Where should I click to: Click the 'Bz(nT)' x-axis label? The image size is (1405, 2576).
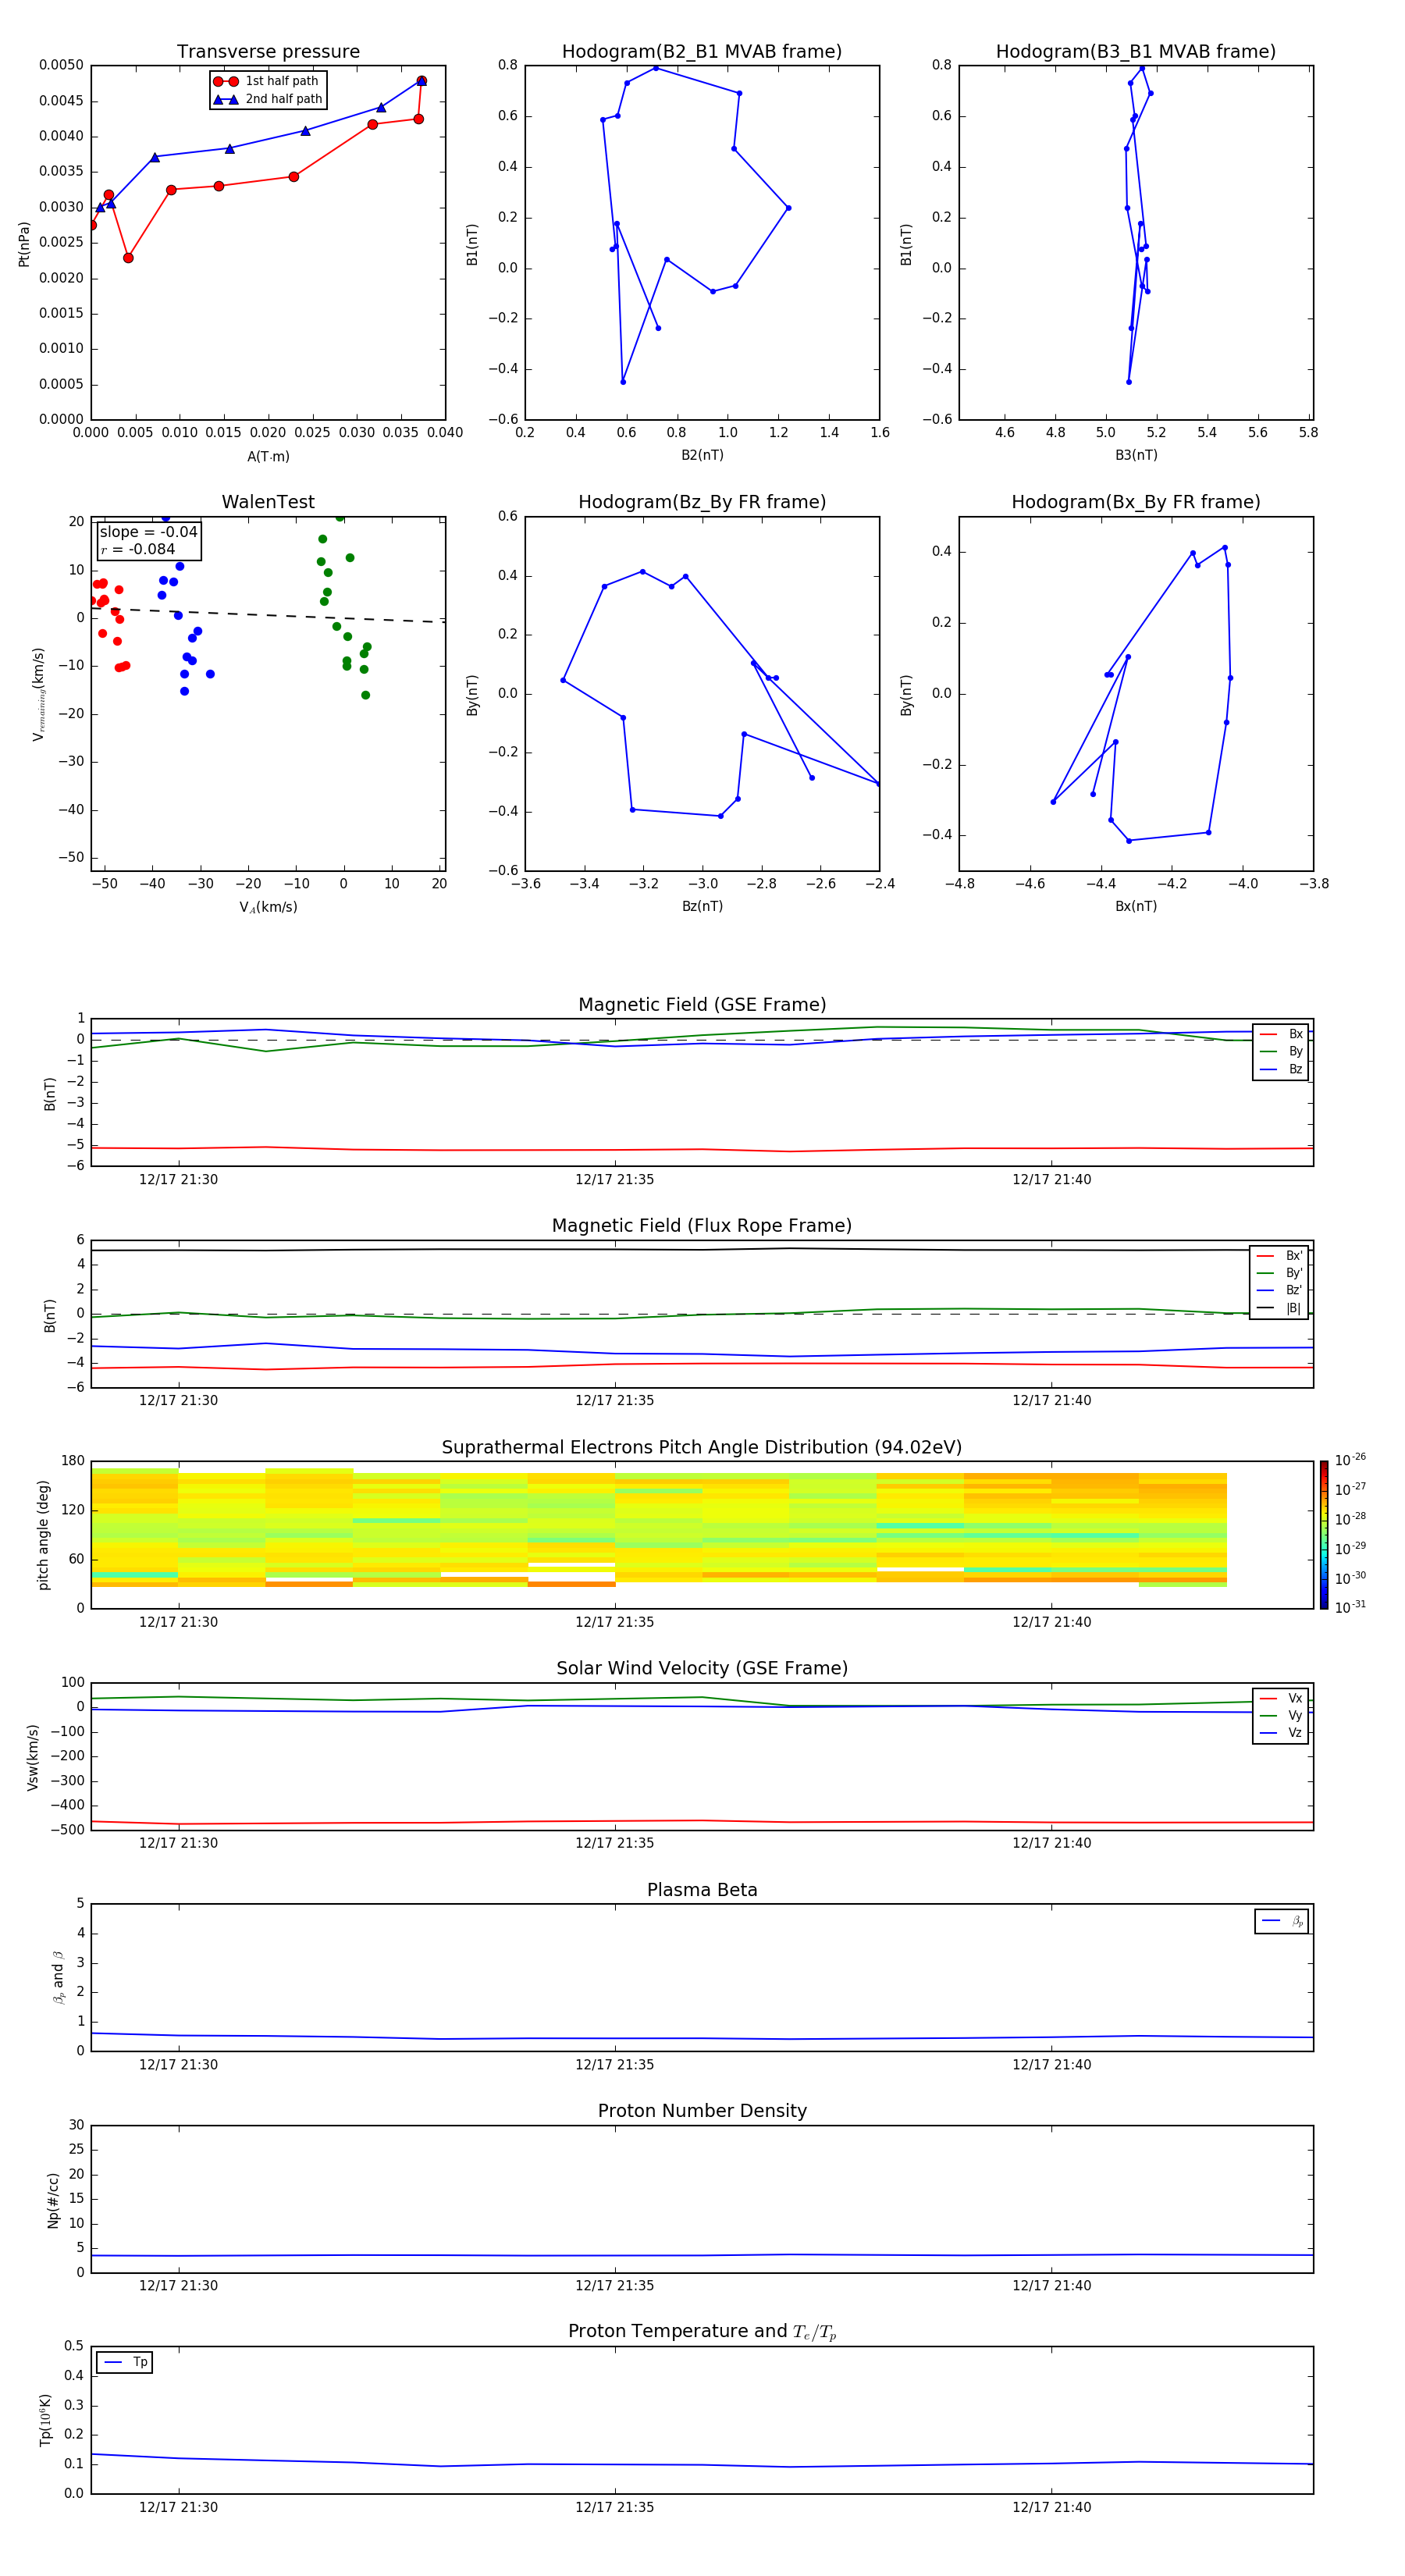coord(702,906)
